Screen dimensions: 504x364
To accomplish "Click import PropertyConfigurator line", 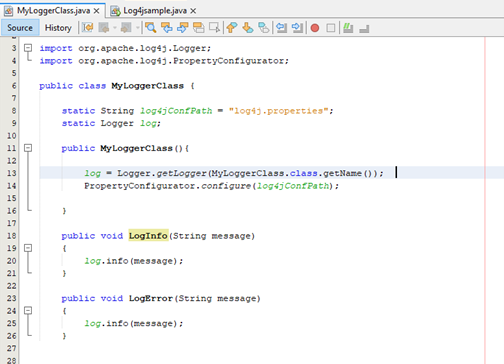I will 164,61.
